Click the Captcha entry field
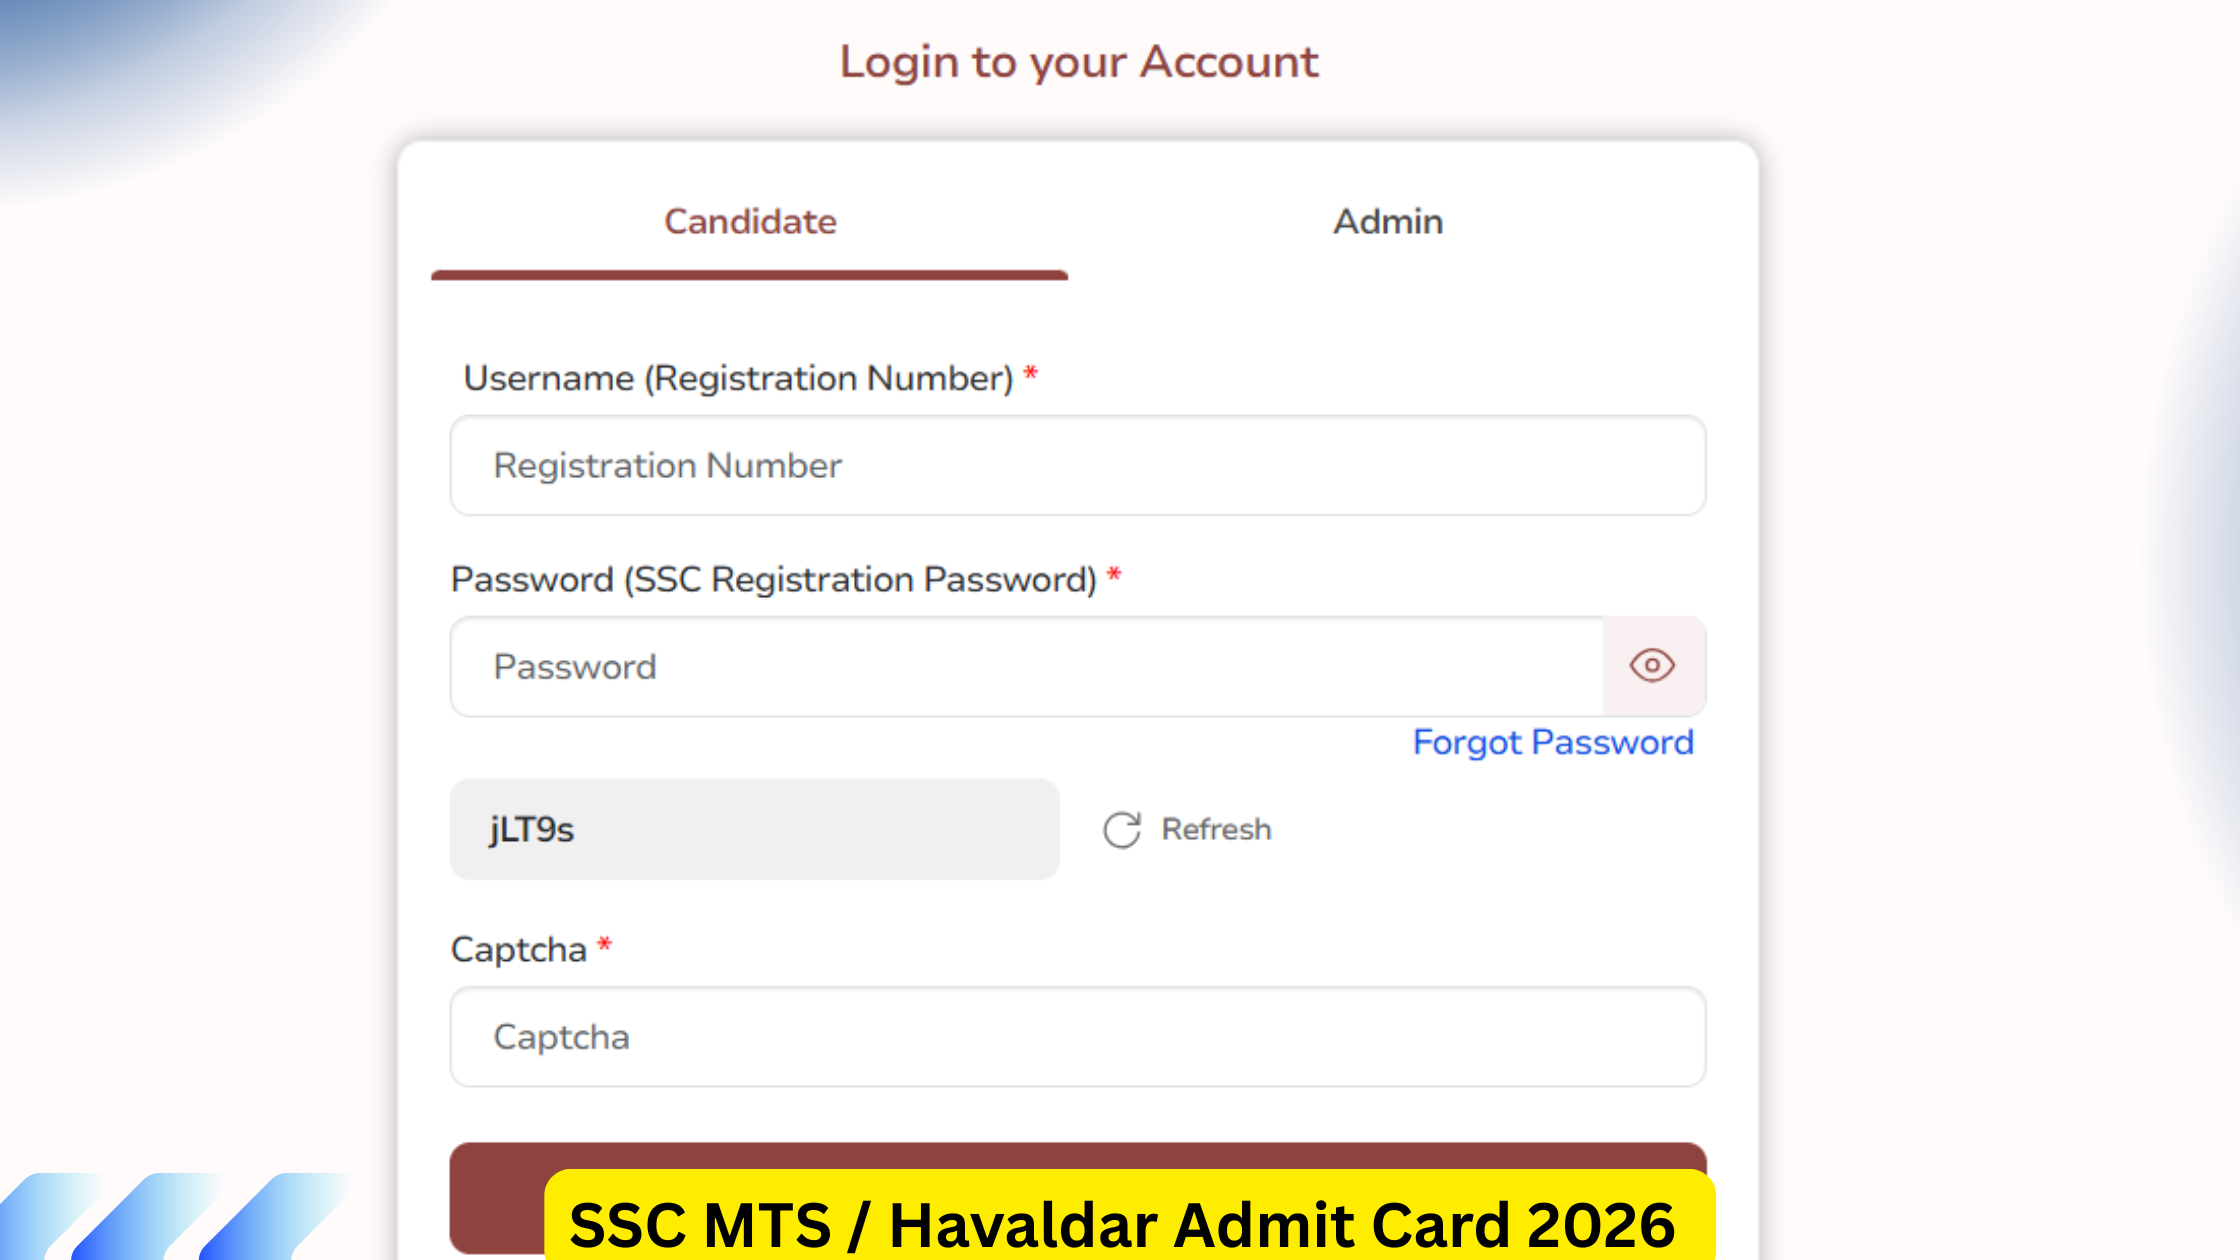The image size is (2240, 1260). click(1078, 1037)
